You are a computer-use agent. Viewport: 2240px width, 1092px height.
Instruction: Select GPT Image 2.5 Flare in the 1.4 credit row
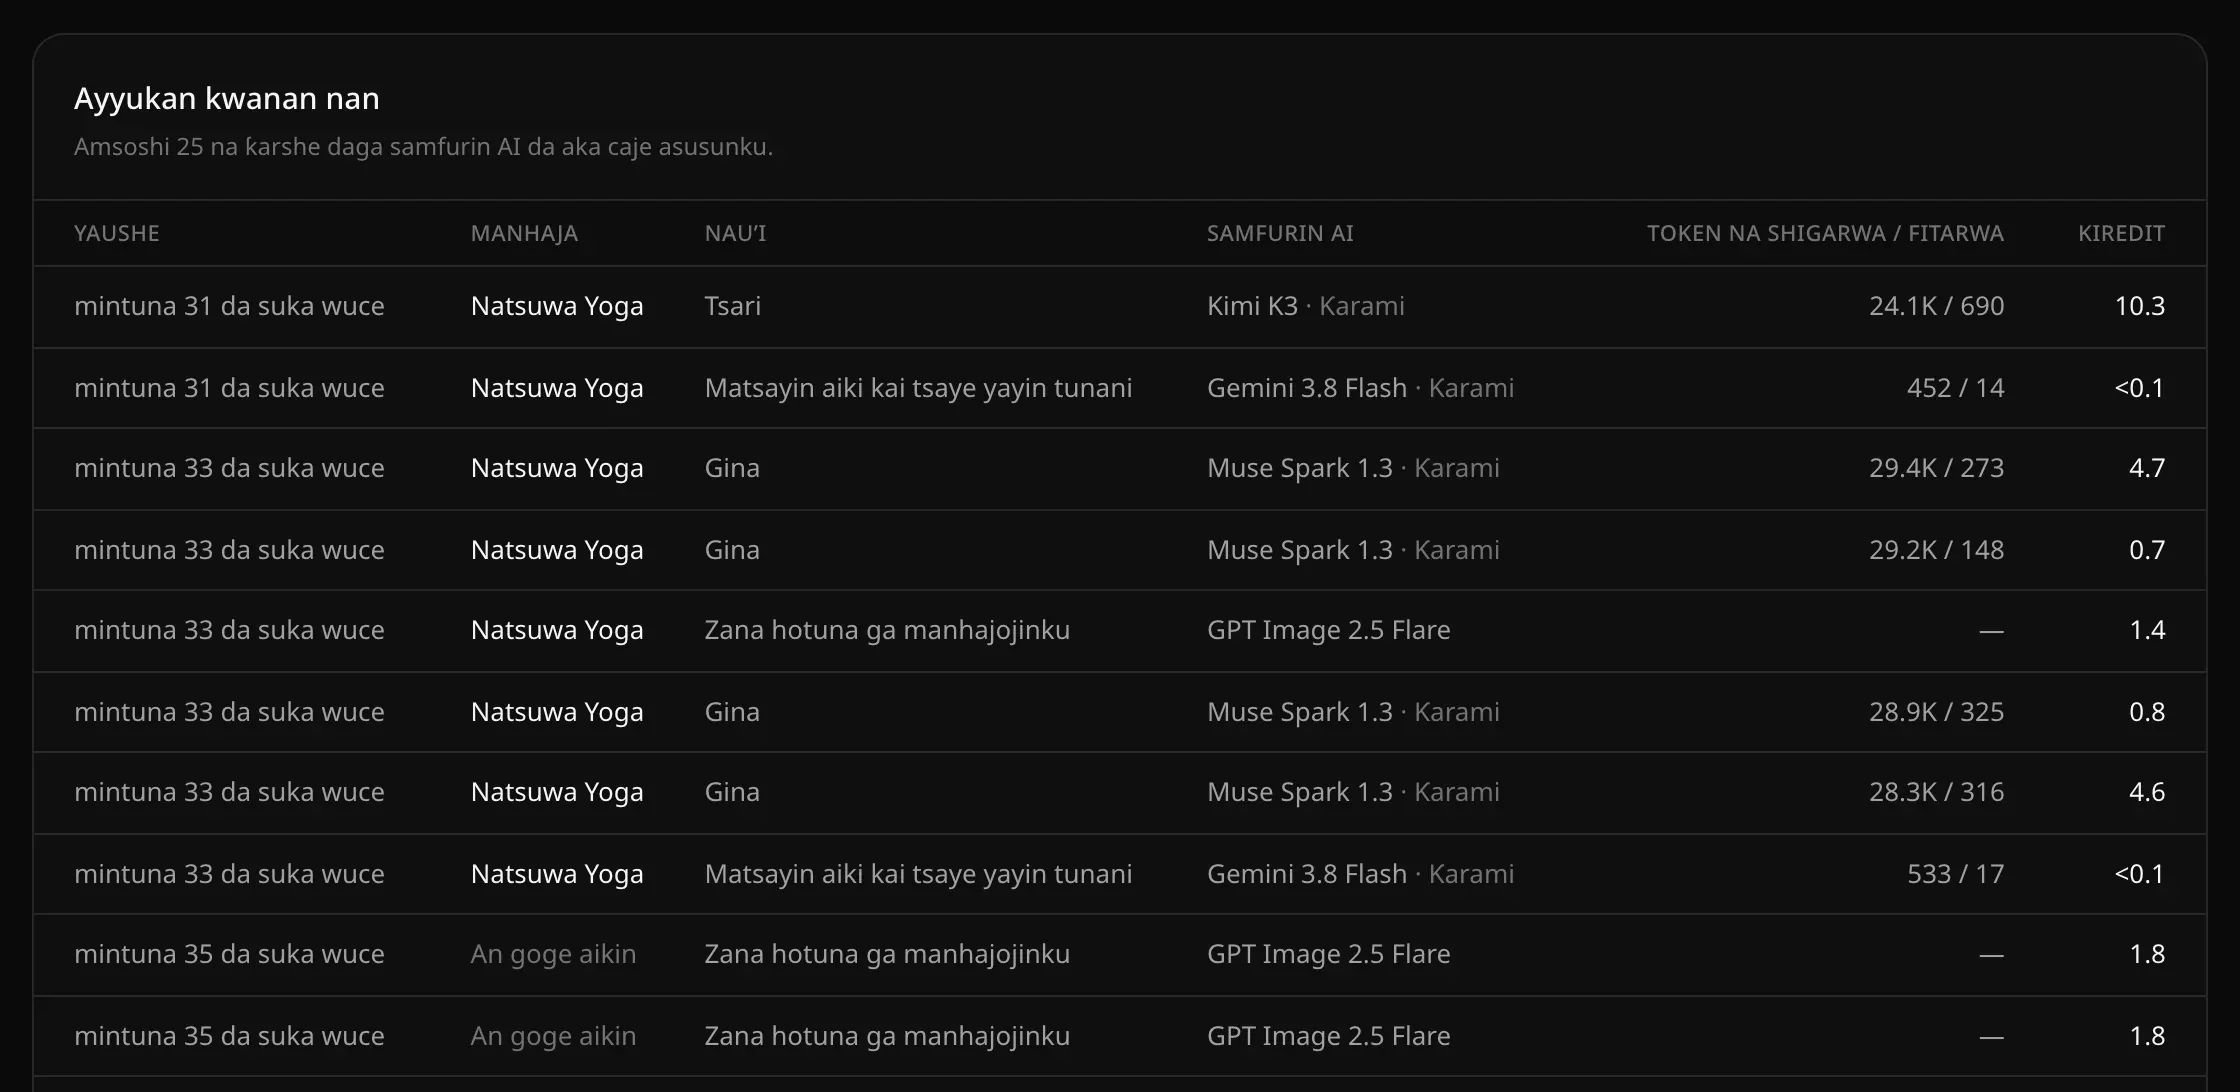[x=1328, y=630]
